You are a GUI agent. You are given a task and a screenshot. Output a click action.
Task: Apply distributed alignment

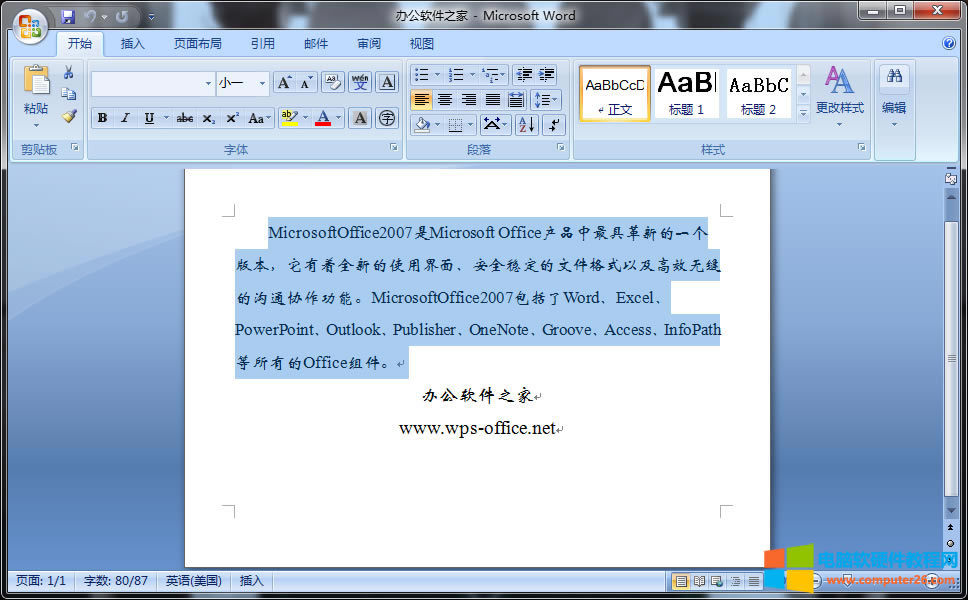pos(515,99)
